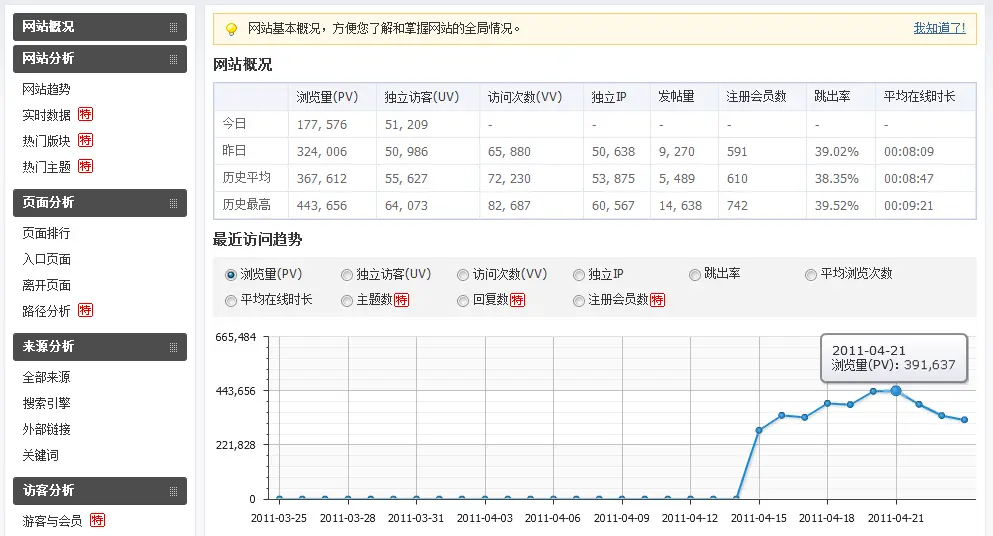Click the red 特 badge beside 回复数
993x536 pixels.
(517, 300)
